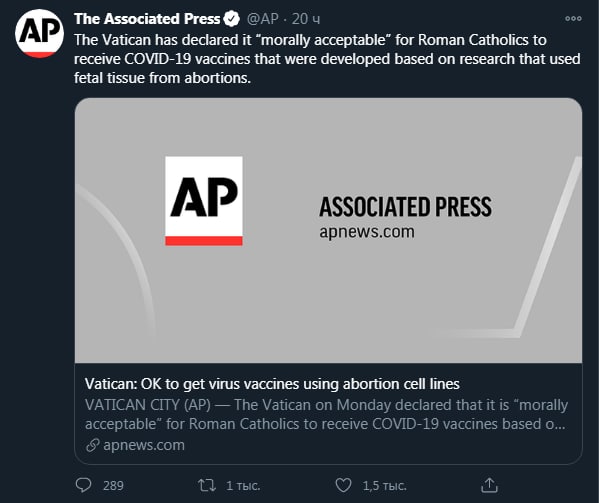Like the tweet with the heart icon
This screenshot has width=599, height=503.
(x=343, y=485)
